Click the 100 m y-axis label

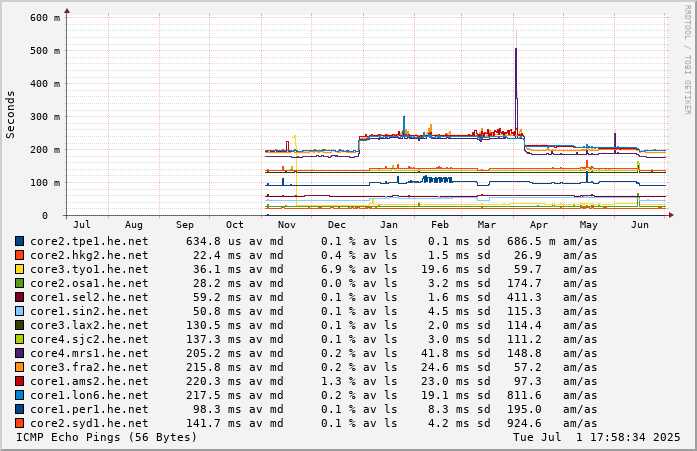coord(45,183)
